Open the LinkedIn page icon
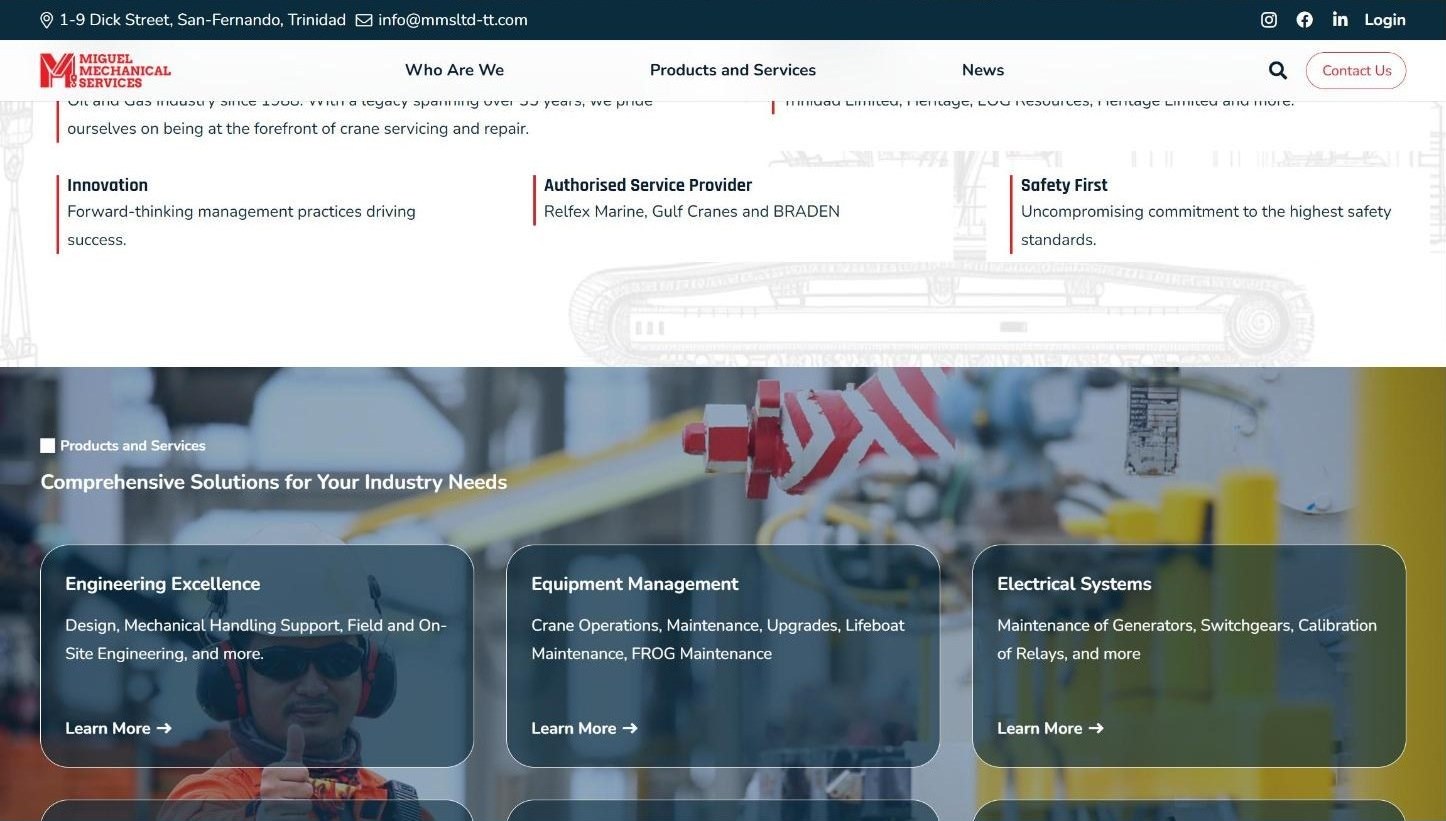The height and width of the screenshot is (821, 1446). coord(1340,20)
